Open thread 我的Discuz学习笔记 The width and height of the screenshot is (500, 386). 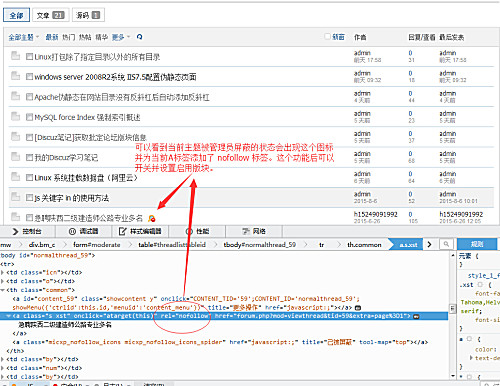tap(66, 157)
